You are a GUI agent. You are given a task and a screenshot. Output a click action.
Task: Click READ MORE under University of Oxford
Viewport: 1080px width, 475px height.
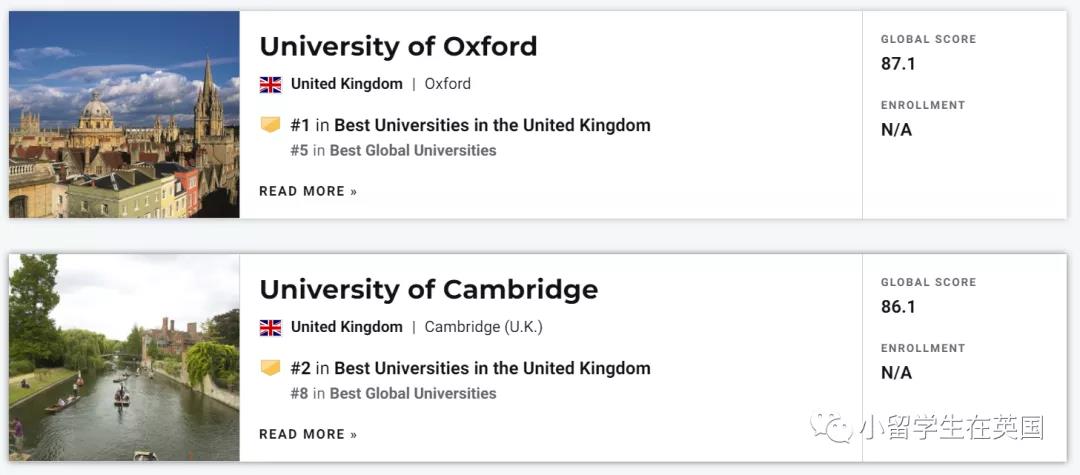(308, 191)
